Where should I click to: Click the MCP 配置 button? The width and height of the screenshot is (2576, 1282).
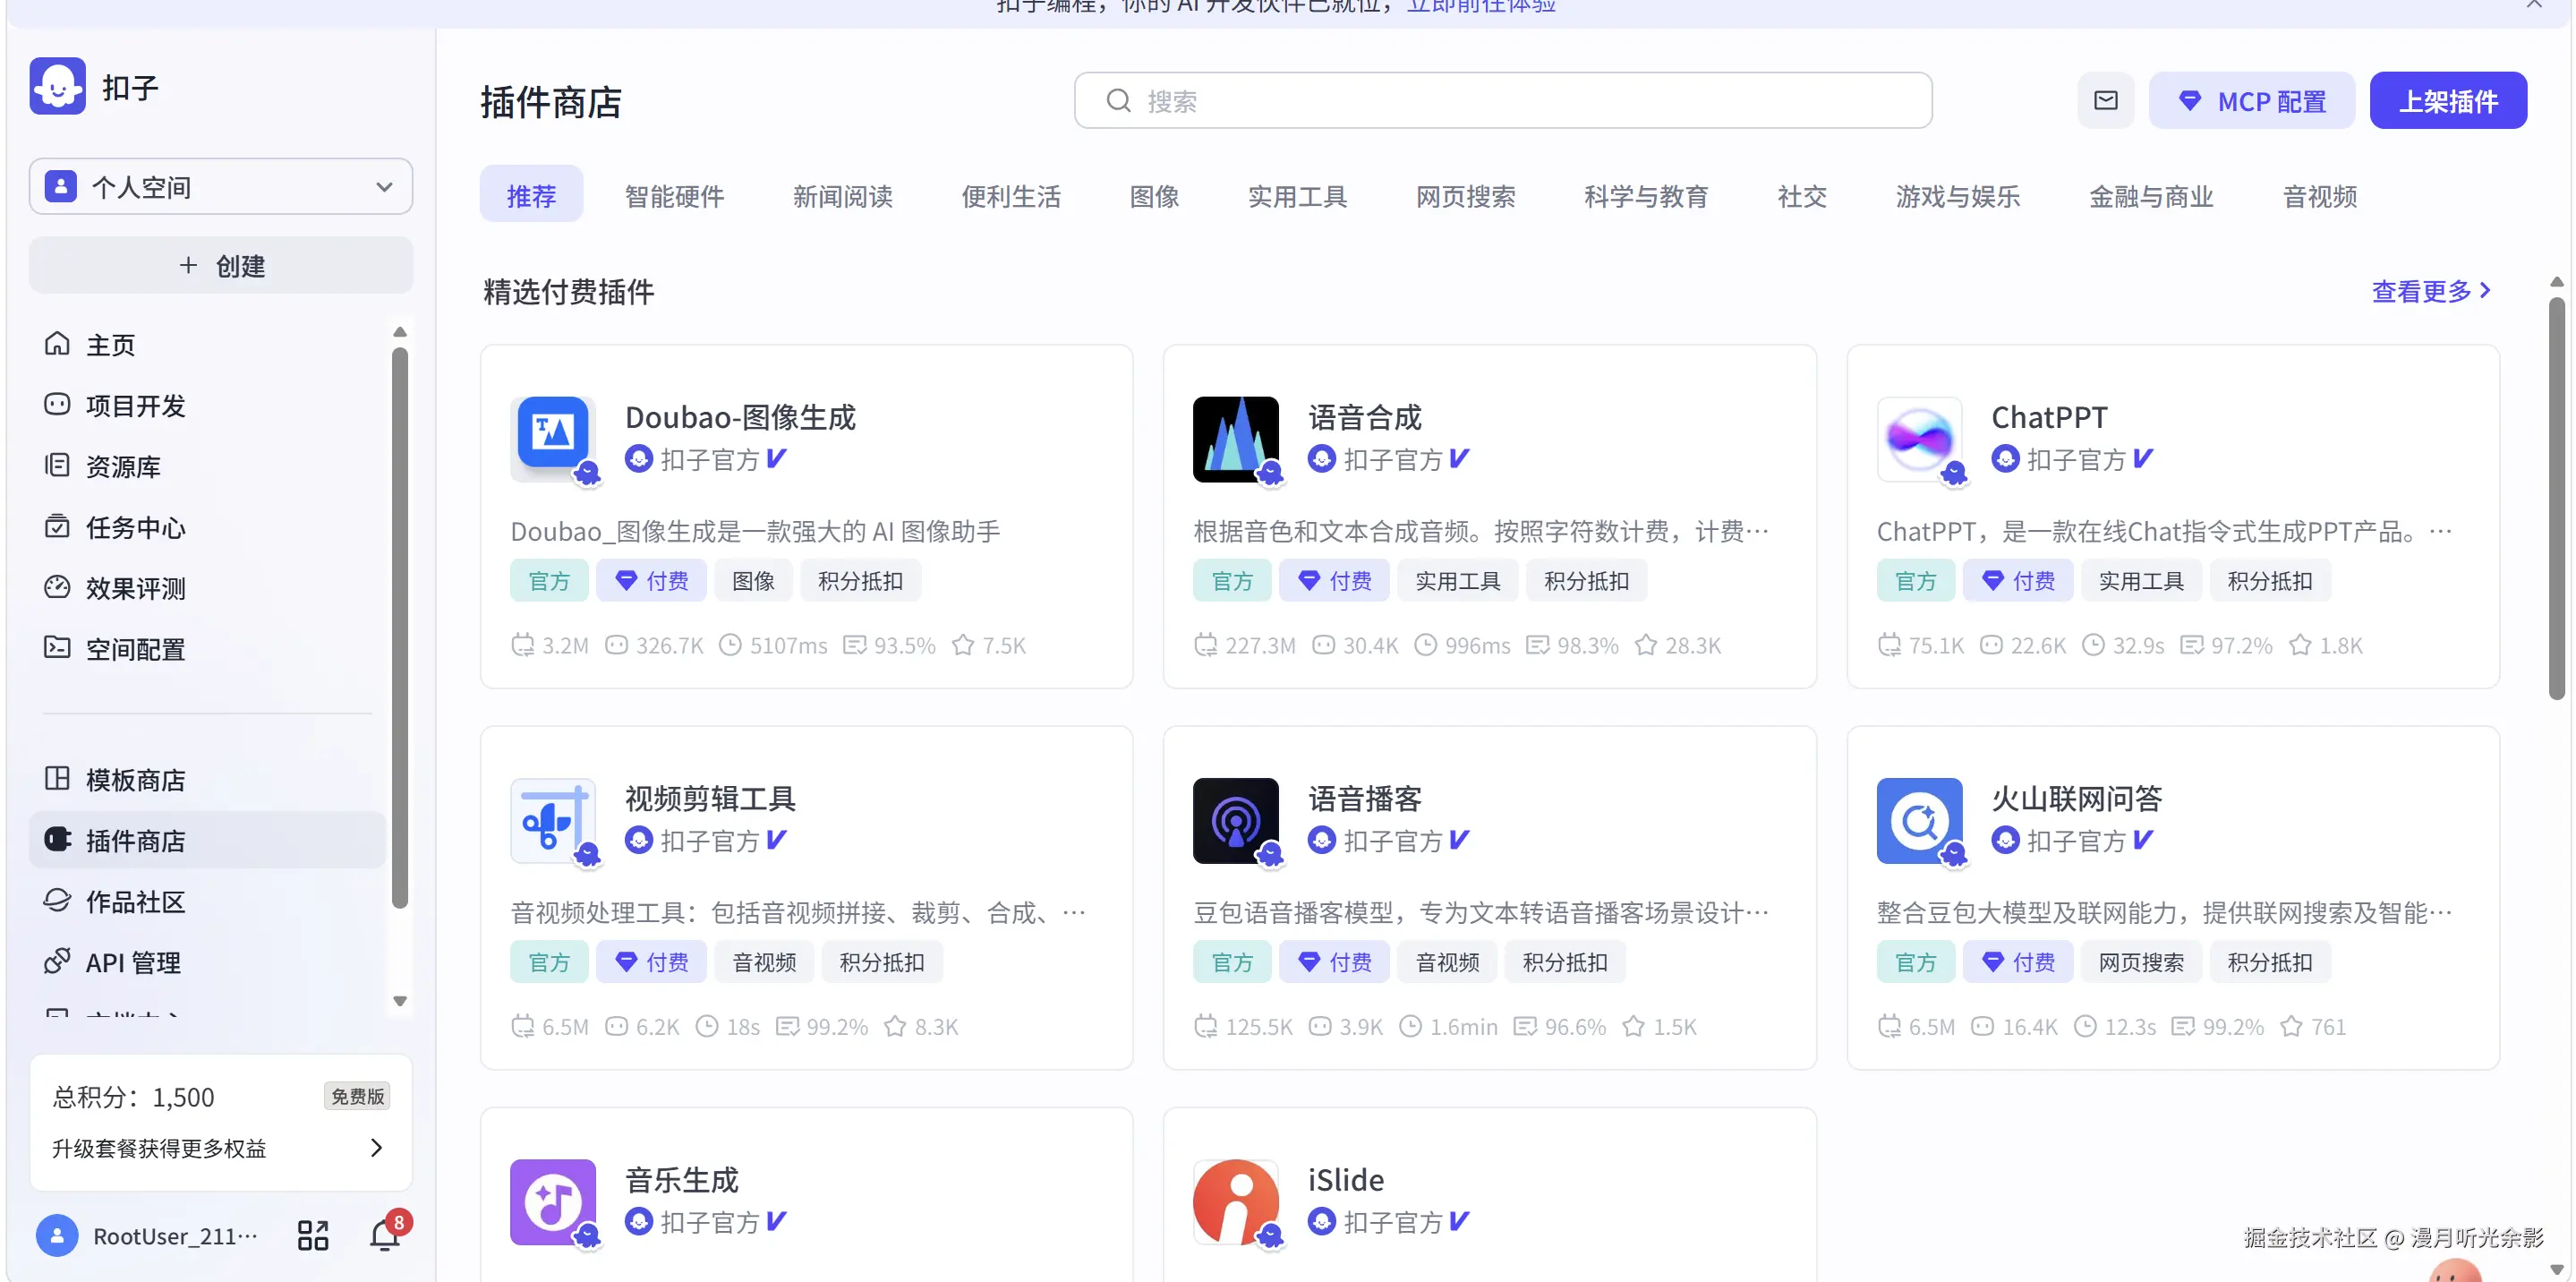(2252, 101)
